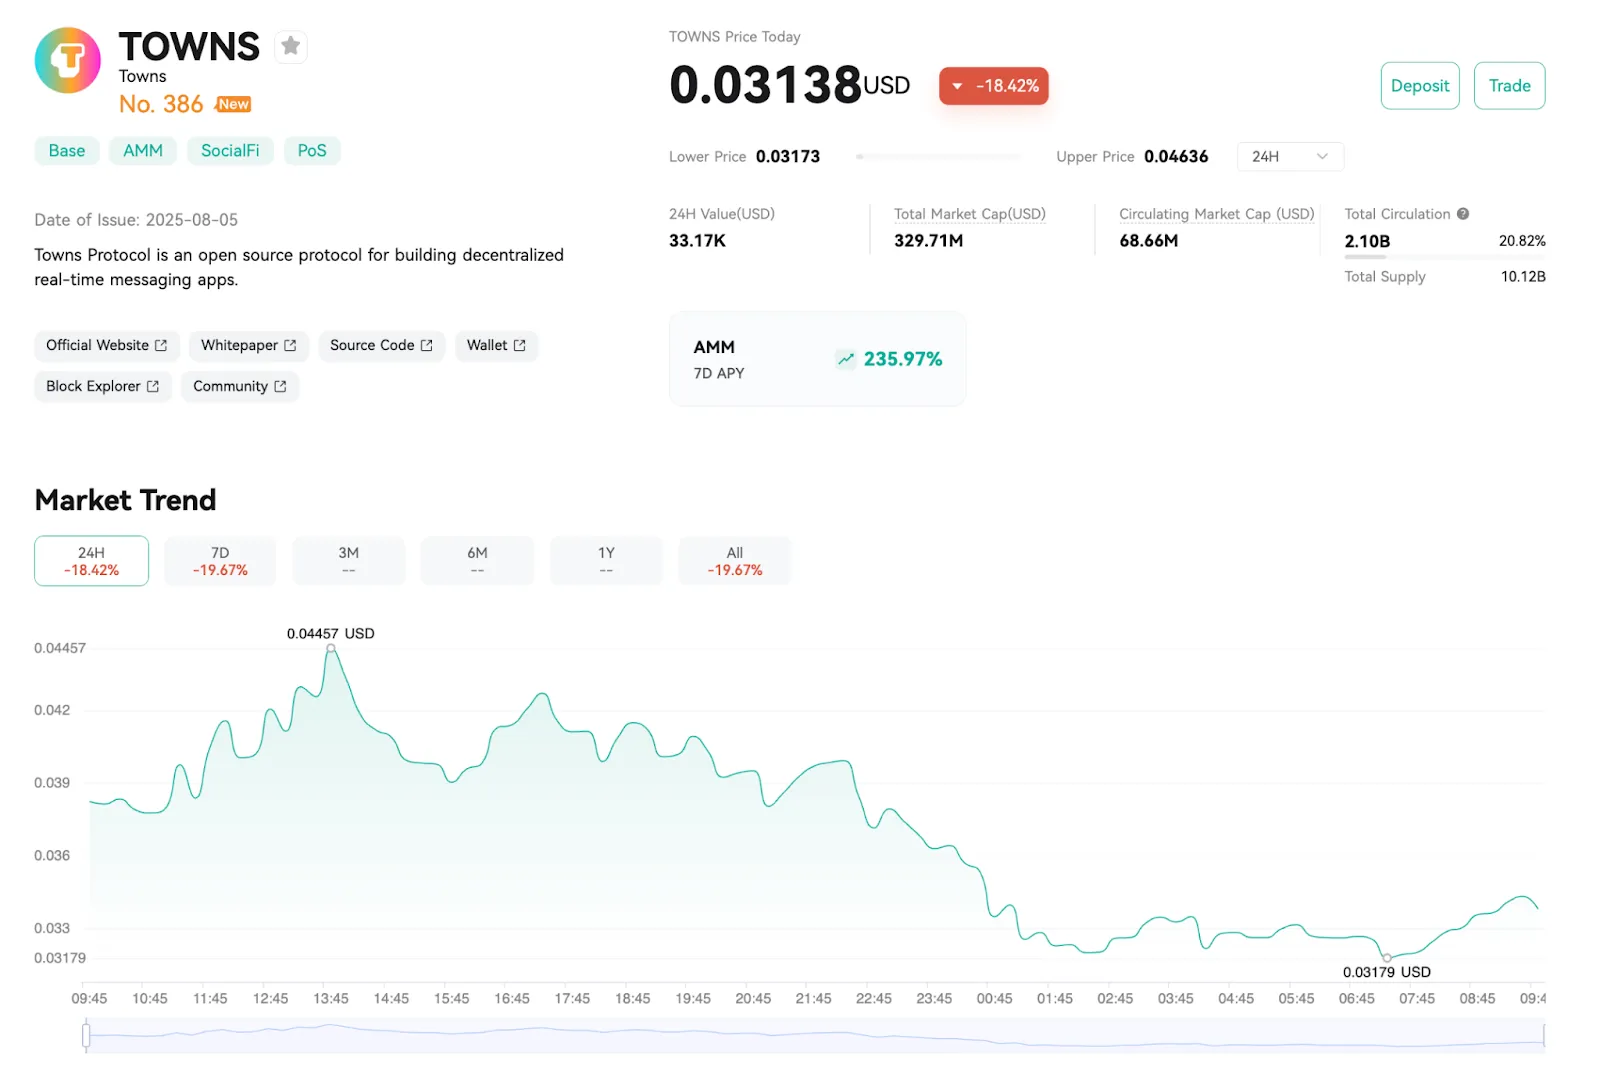The height and width of the screenshot is (1079, 1600).
Task: Click the Market Trend heading
Action: (125, 500)
